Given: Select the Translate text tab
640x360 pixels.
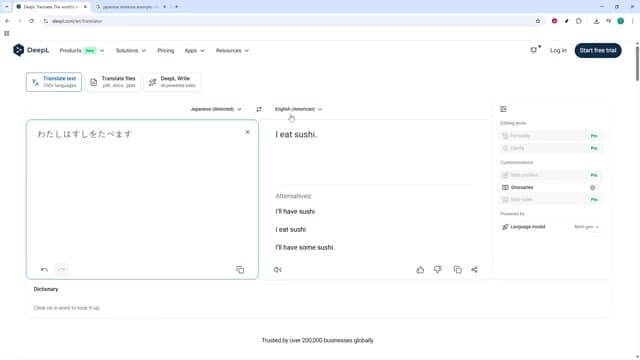Looking at the screenshot, I should coord(54,82).
